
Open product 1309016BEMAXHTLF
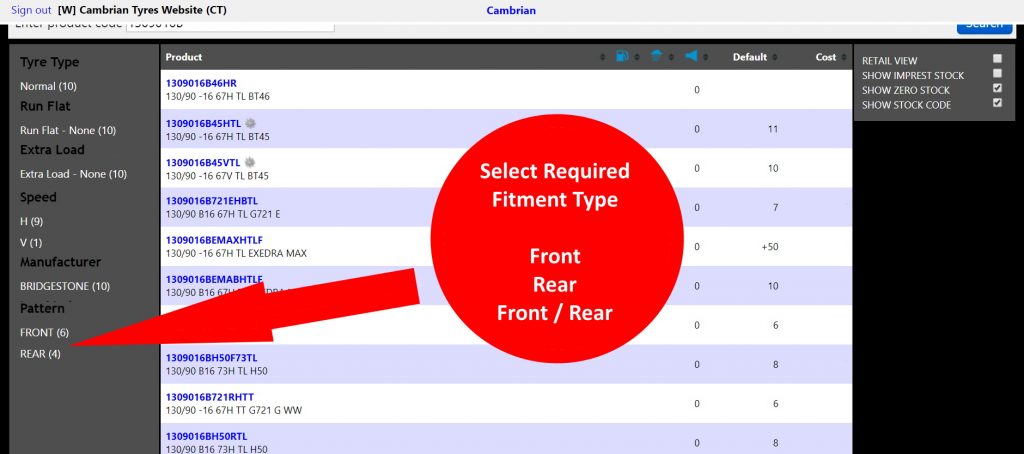click(214, 240)
